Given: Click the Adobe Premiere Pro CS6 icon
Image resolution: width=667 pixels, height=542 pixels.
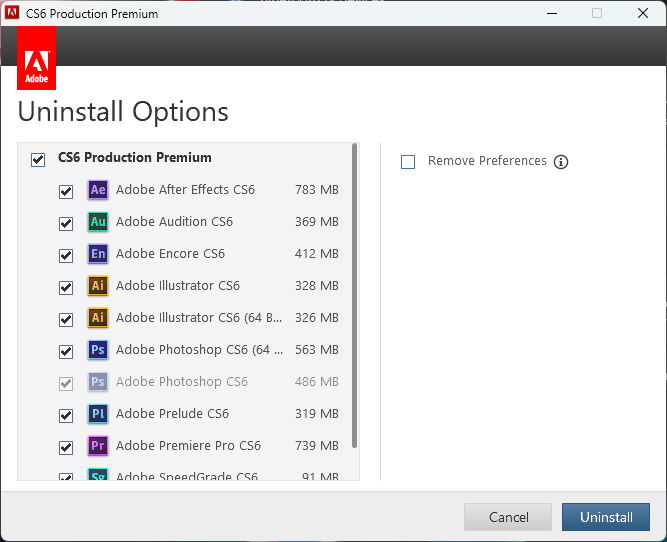Looking at the screenshot, I should [97, 446].
